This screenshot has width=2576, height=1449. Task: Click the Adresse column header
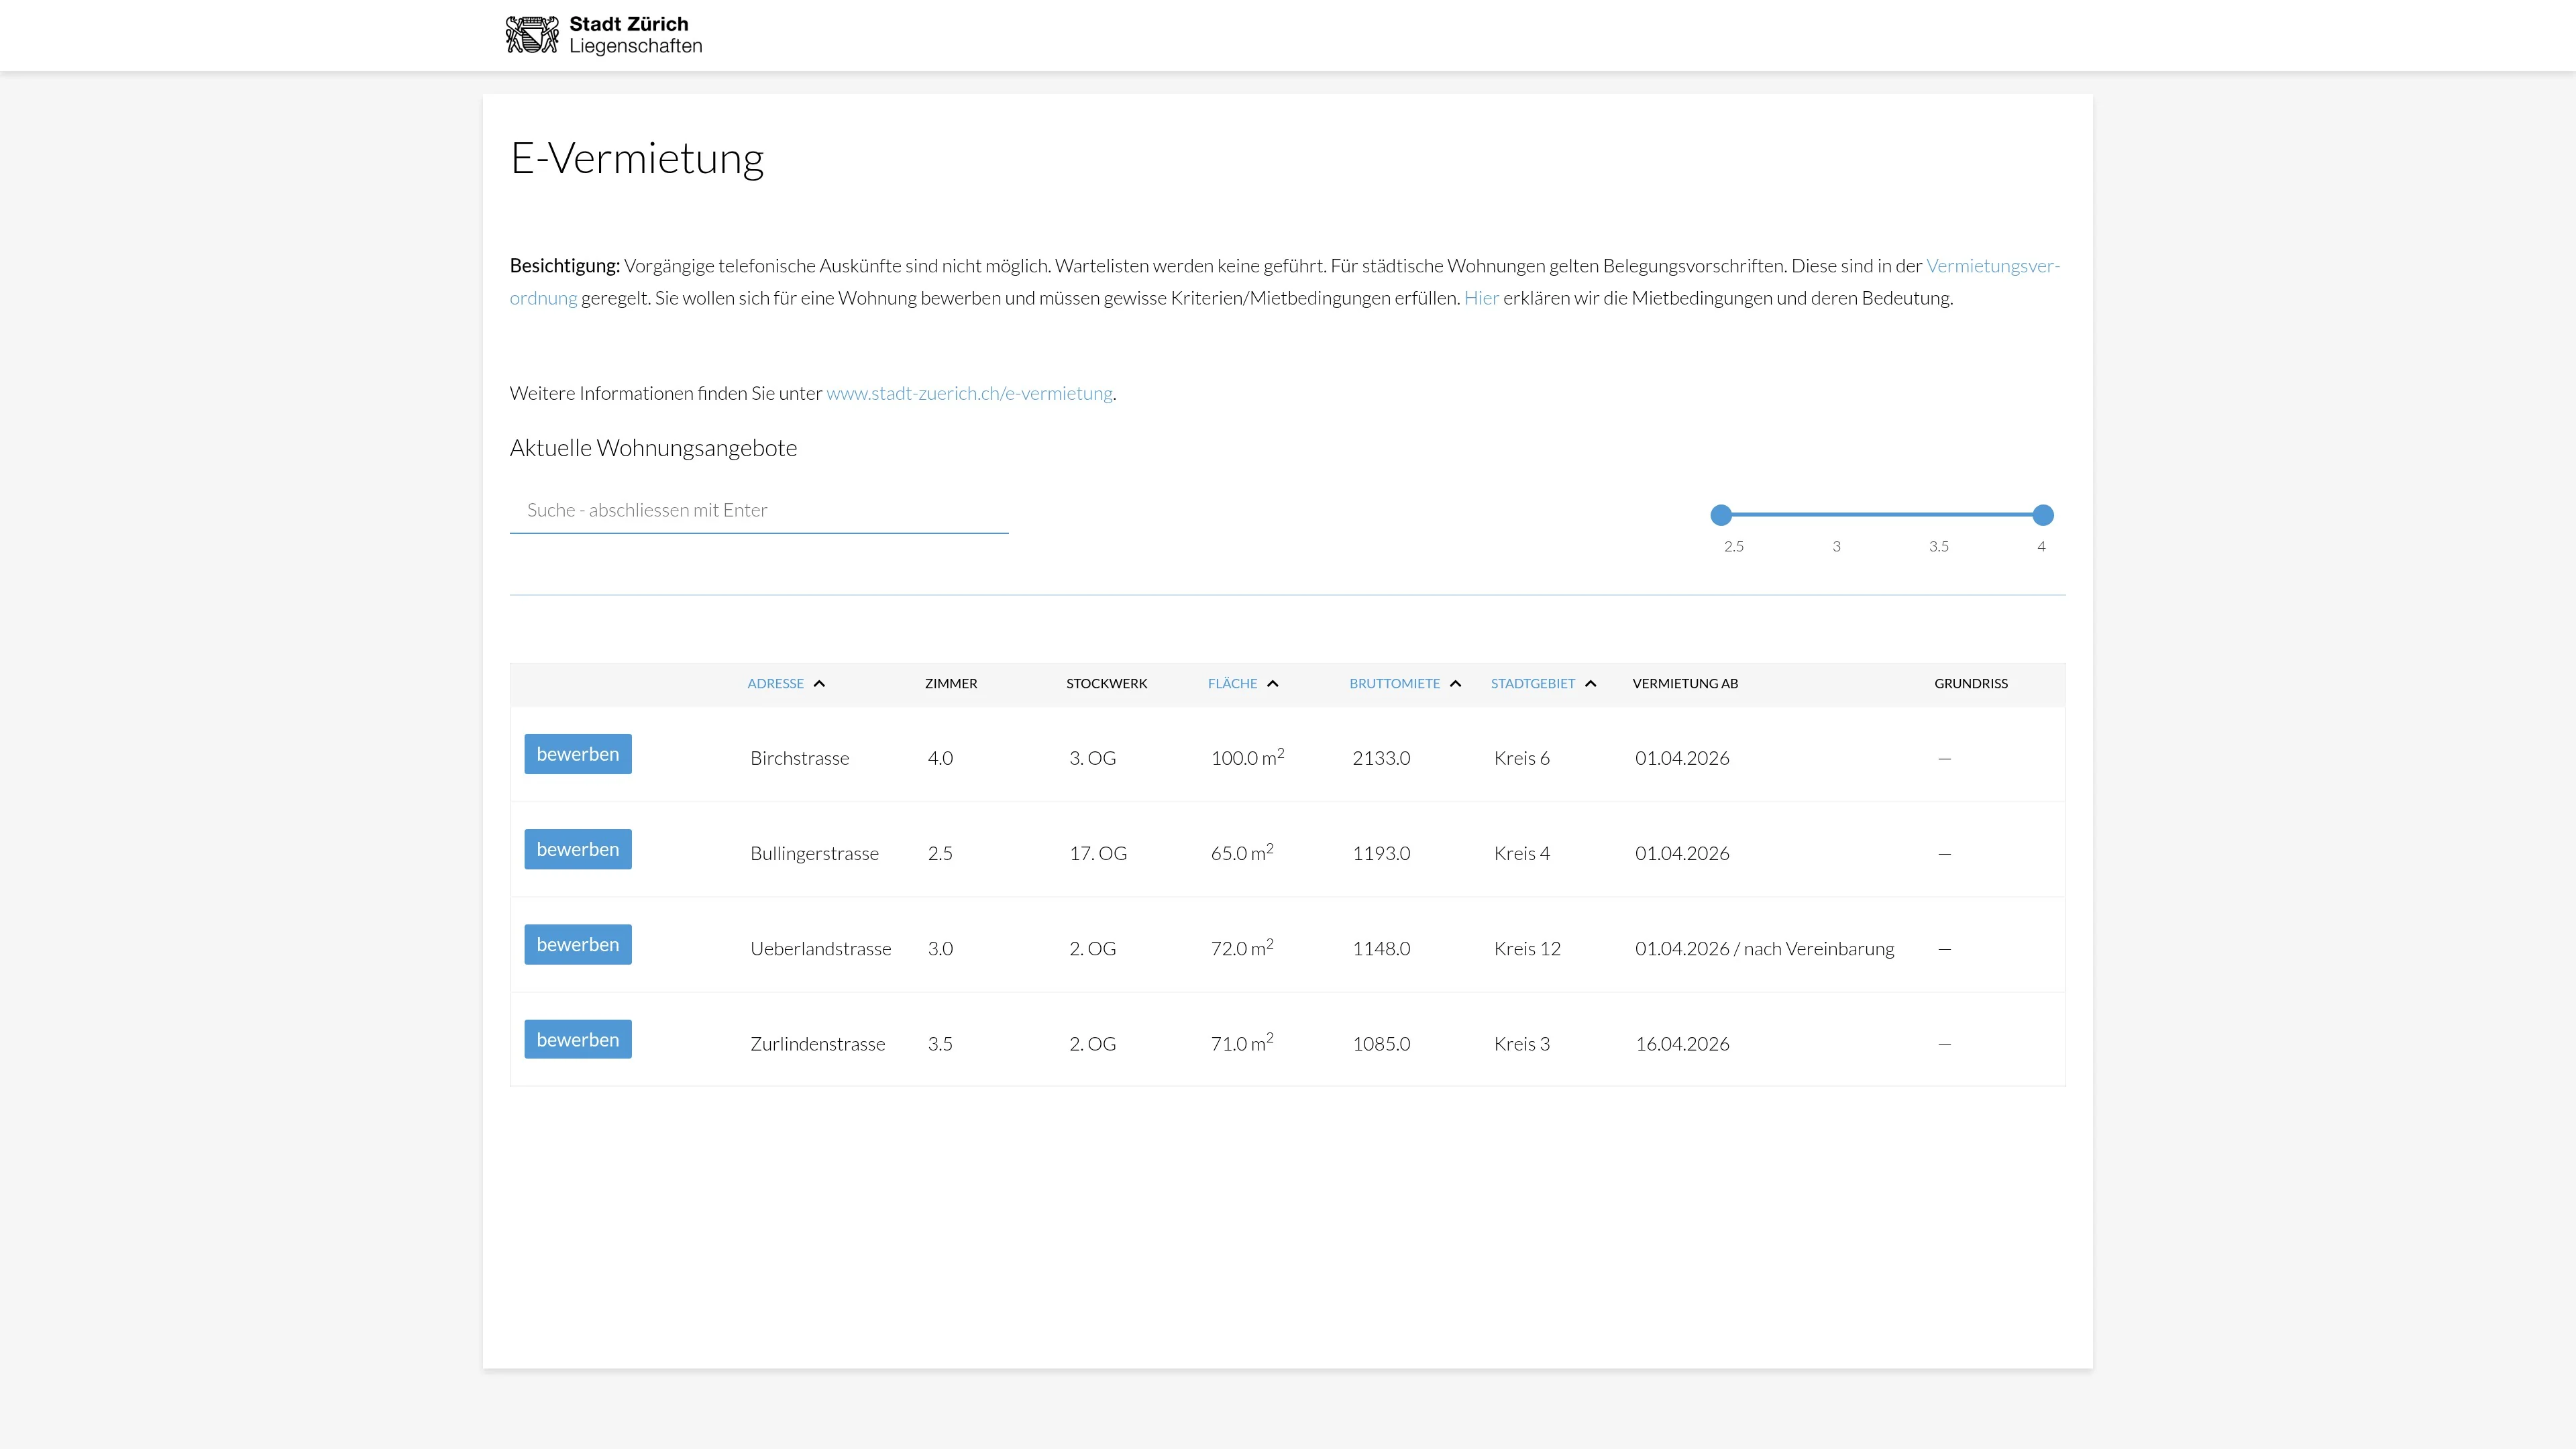point(775,684)
